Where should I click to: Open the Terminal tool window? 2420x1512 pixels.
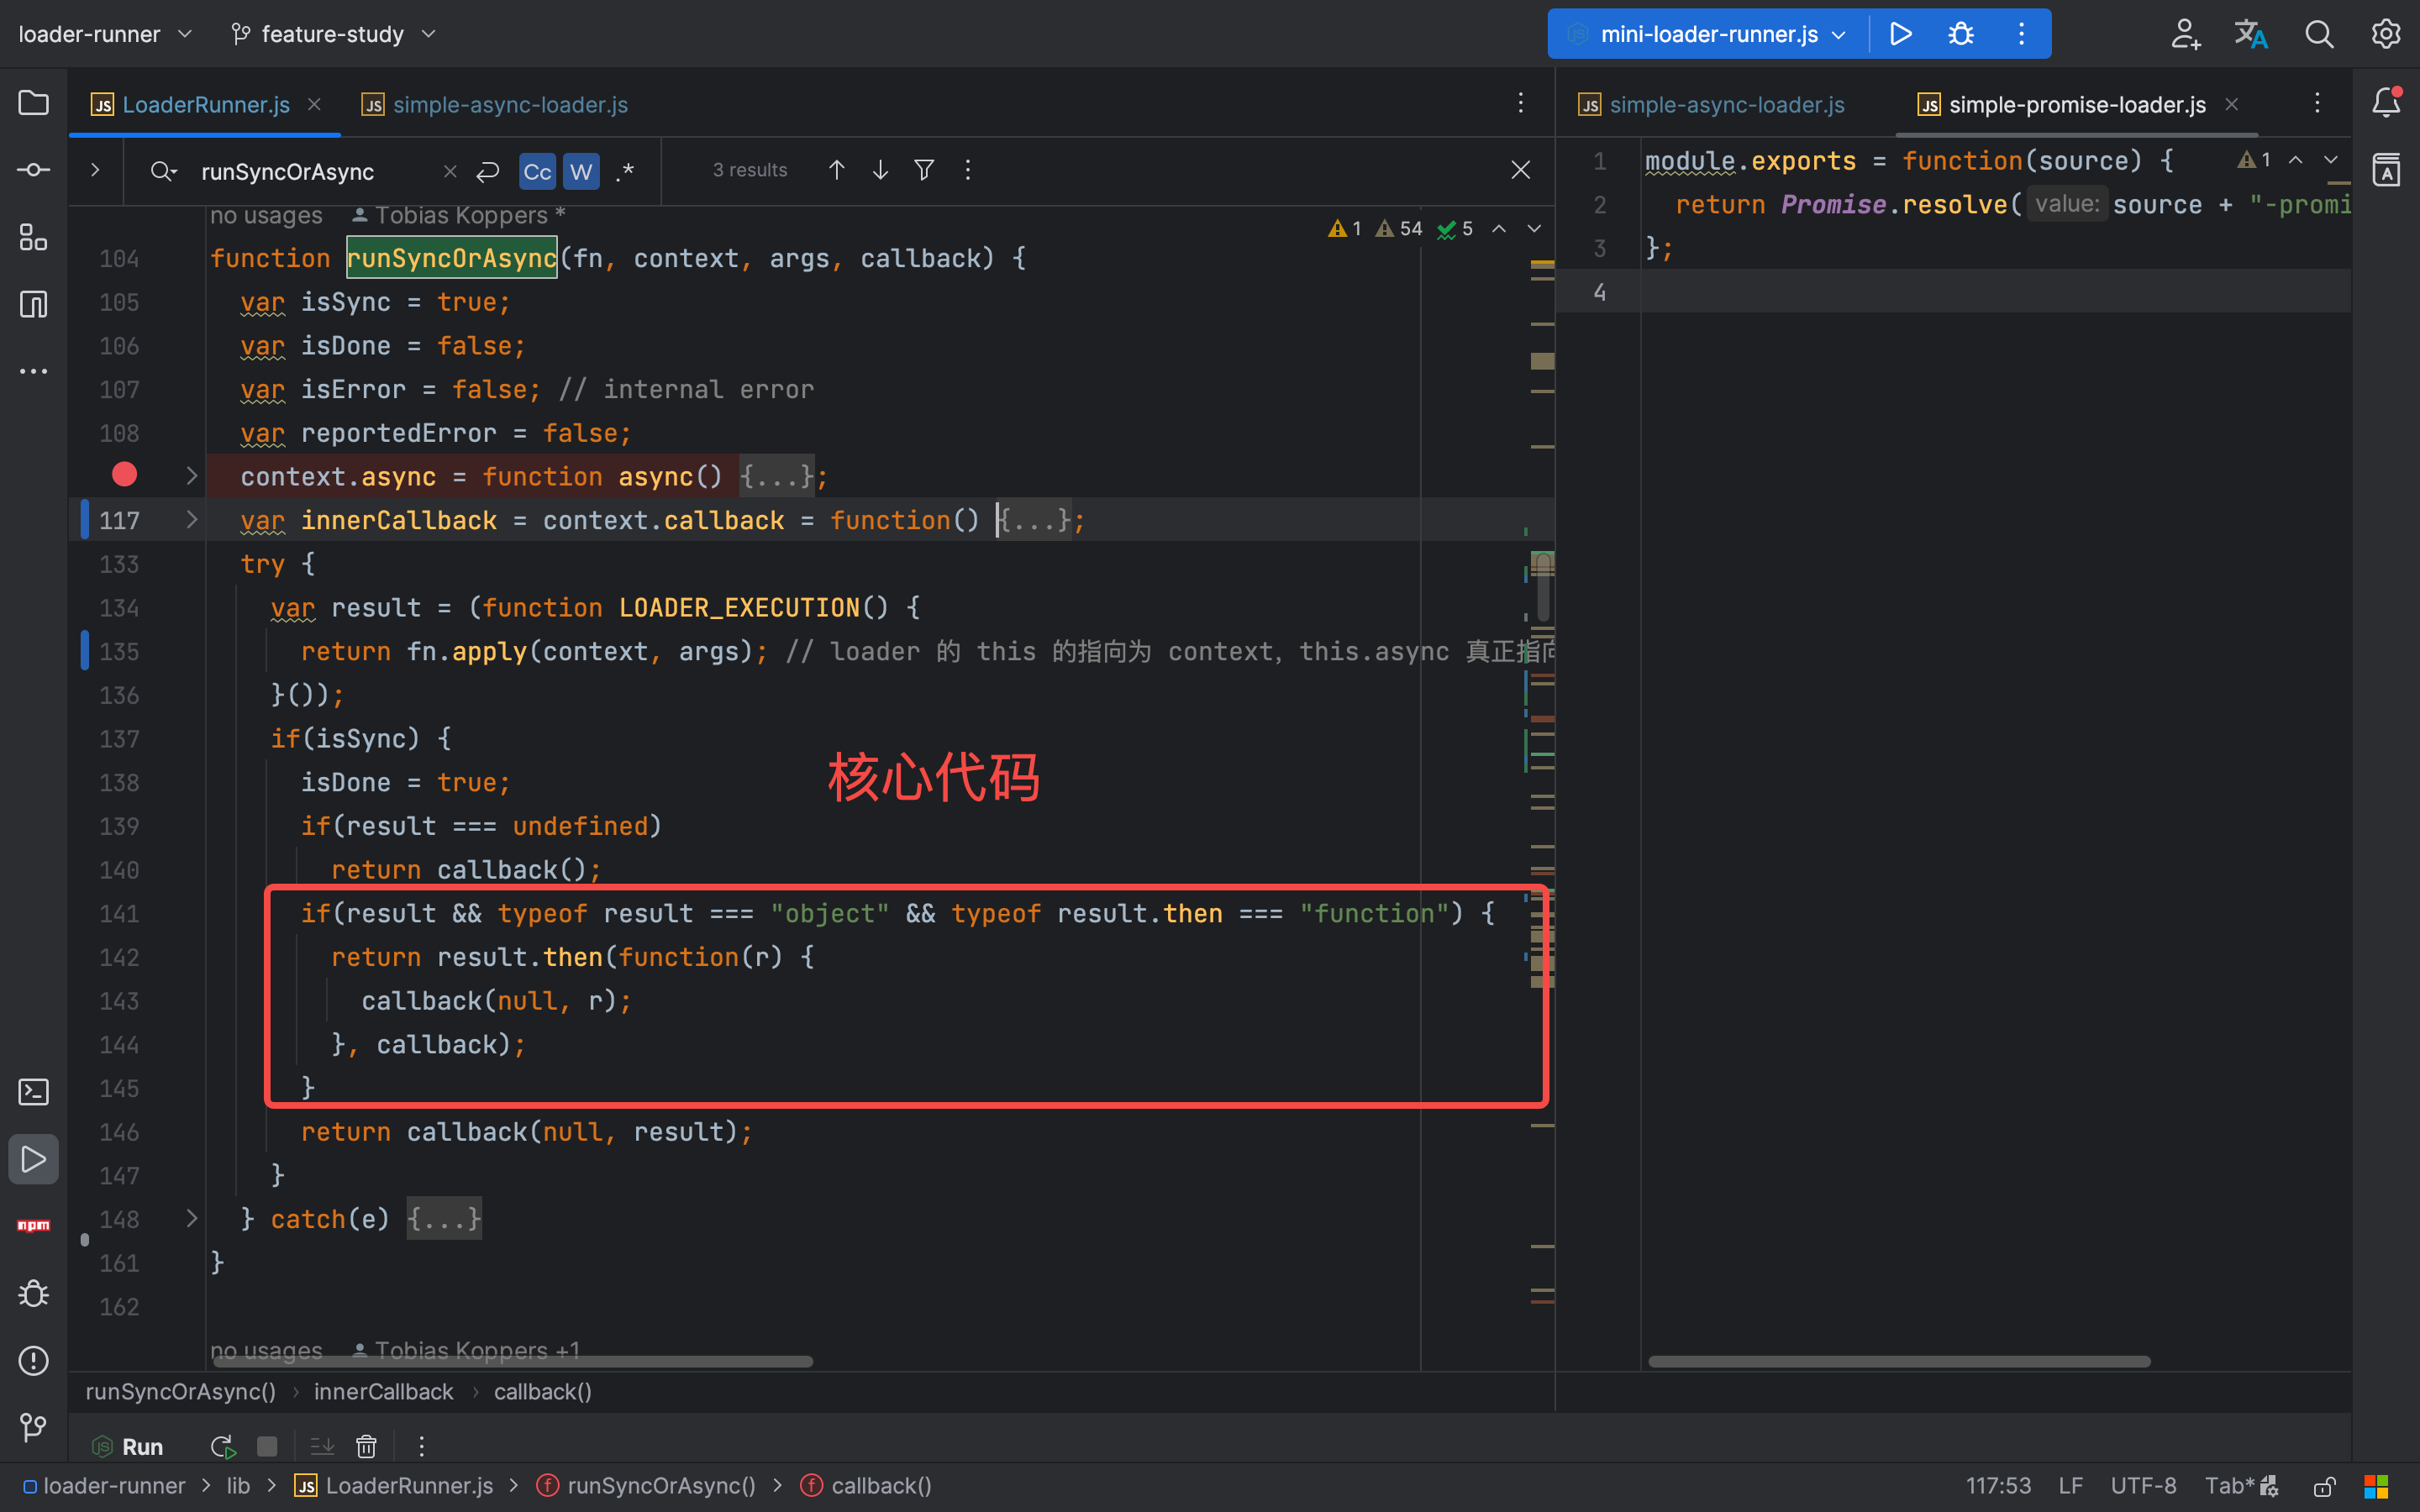click(x=33, y=1092)
